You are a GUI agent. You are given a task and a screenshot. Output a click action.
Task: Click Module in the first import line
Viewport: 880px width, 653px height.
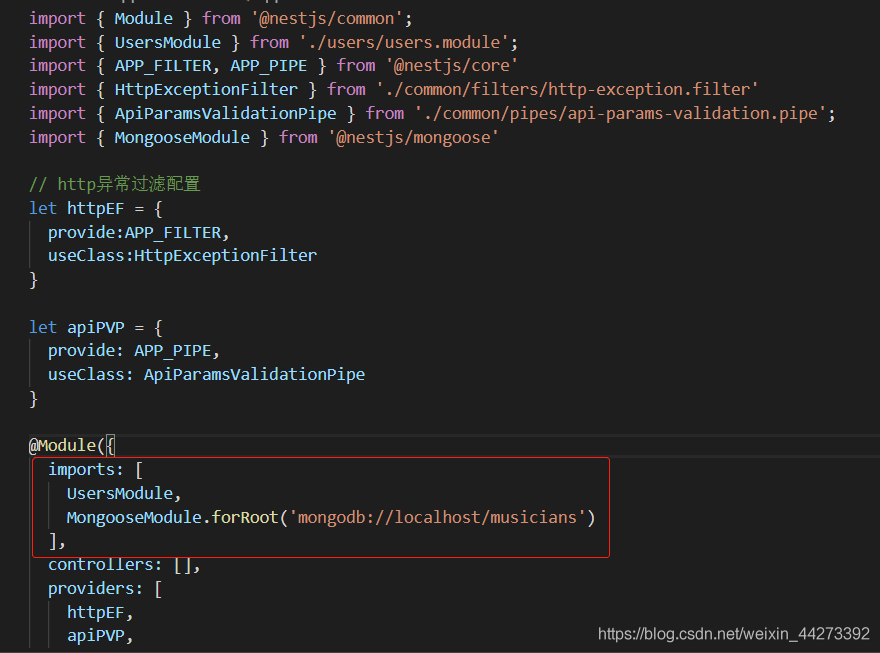pos(144,19)
